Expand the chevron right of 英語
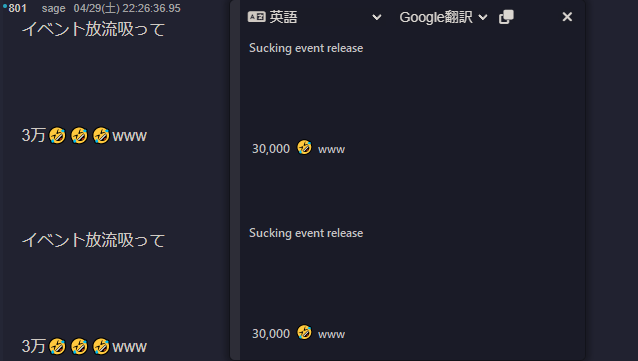Viewport: 638px width, 361px height. tap(377, 17)
